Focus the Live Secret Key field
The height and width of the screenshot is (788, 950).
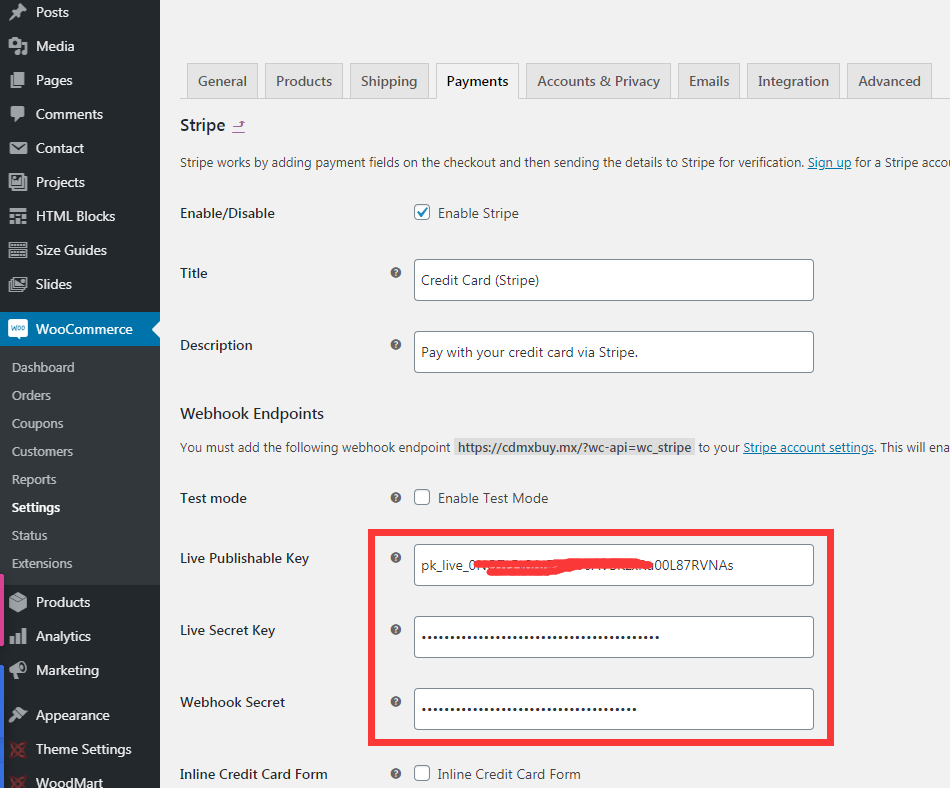(614, 637)
